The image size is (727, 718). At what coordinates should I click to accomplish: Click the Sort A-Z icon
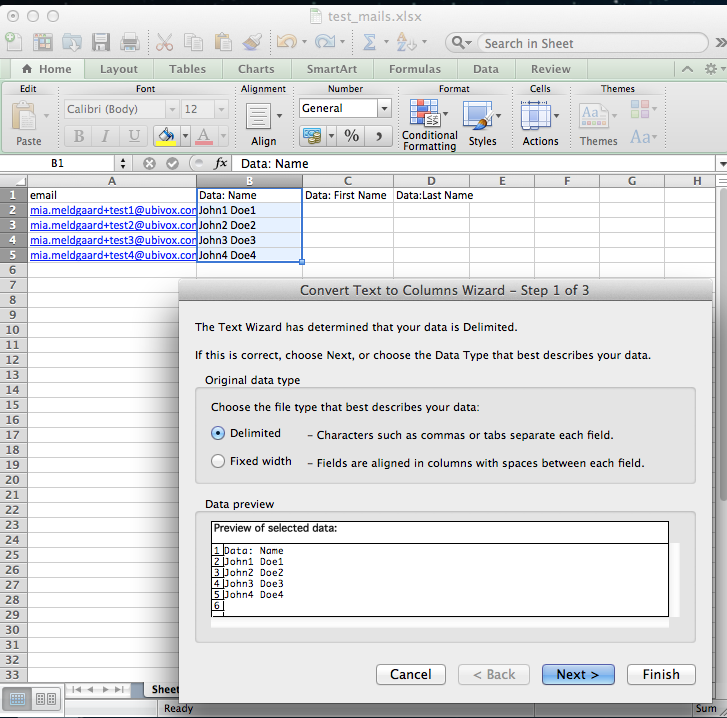tap(406, 42)
